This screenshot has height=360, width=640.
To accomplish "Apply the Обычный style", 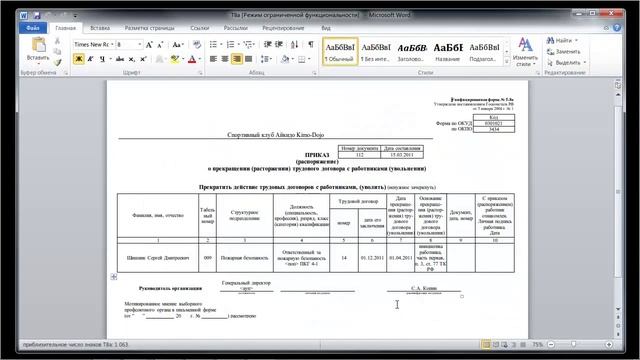I will pos(340,51).
